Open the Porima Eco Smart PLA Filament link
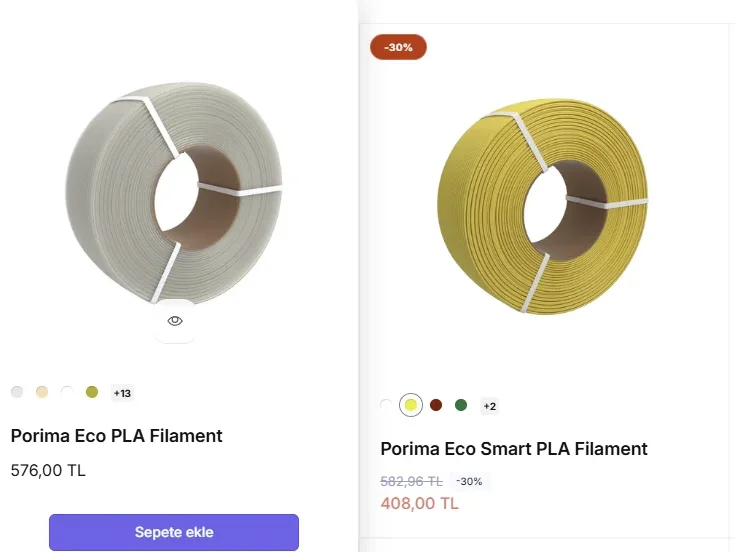735x552 pixels. pyautogui.click(x=514, y=449)
